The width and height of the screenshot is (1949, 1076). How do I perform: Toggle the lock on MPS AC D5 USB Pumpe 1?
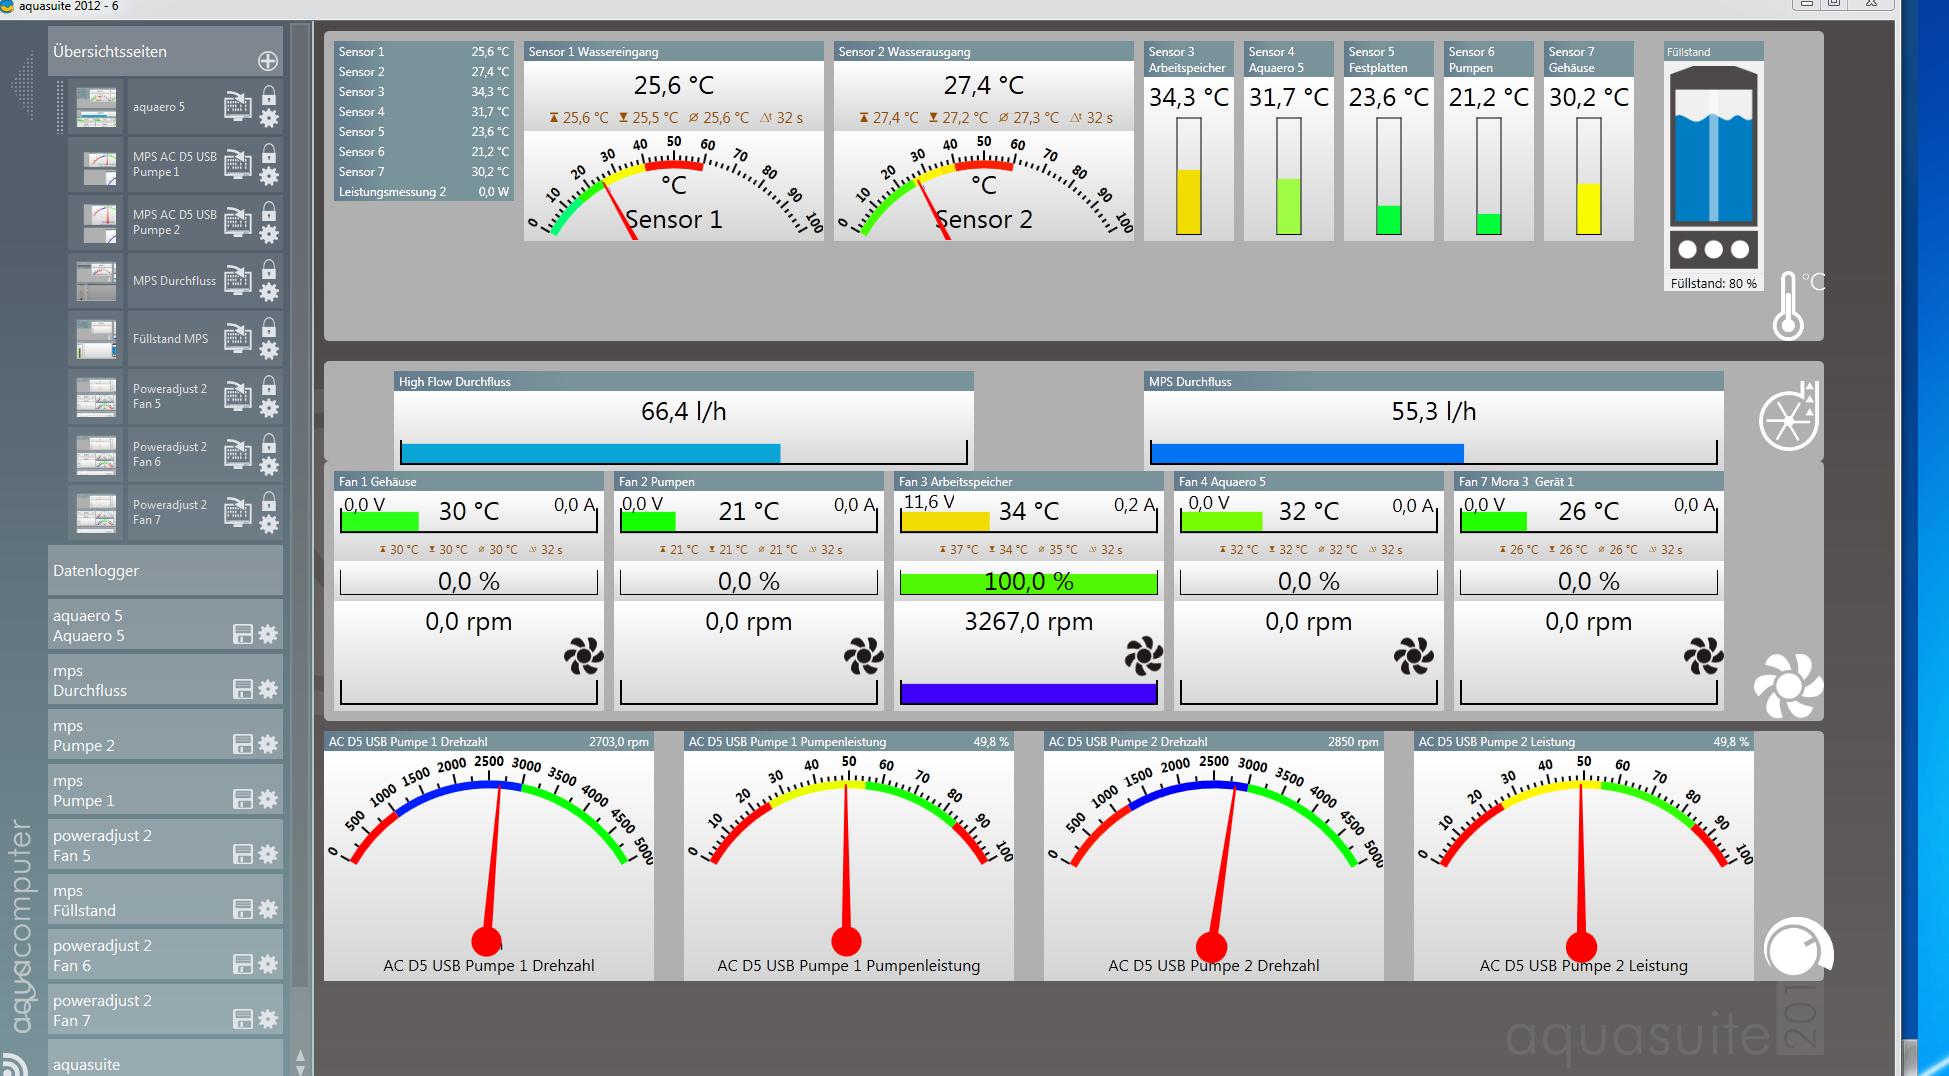coord(269,154)
